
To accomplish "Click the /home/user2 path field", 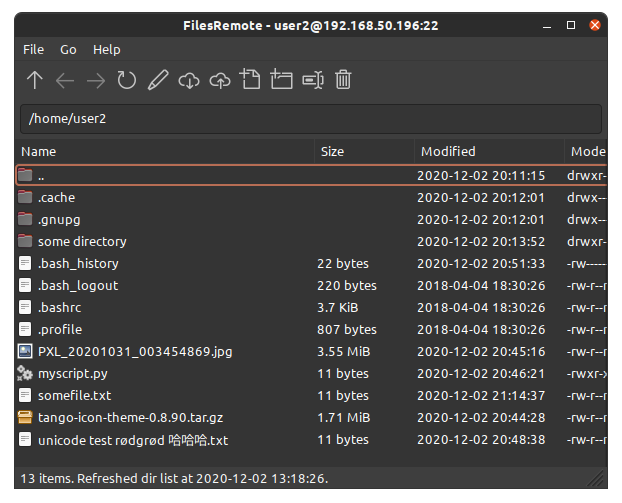I will click(311, 119).
